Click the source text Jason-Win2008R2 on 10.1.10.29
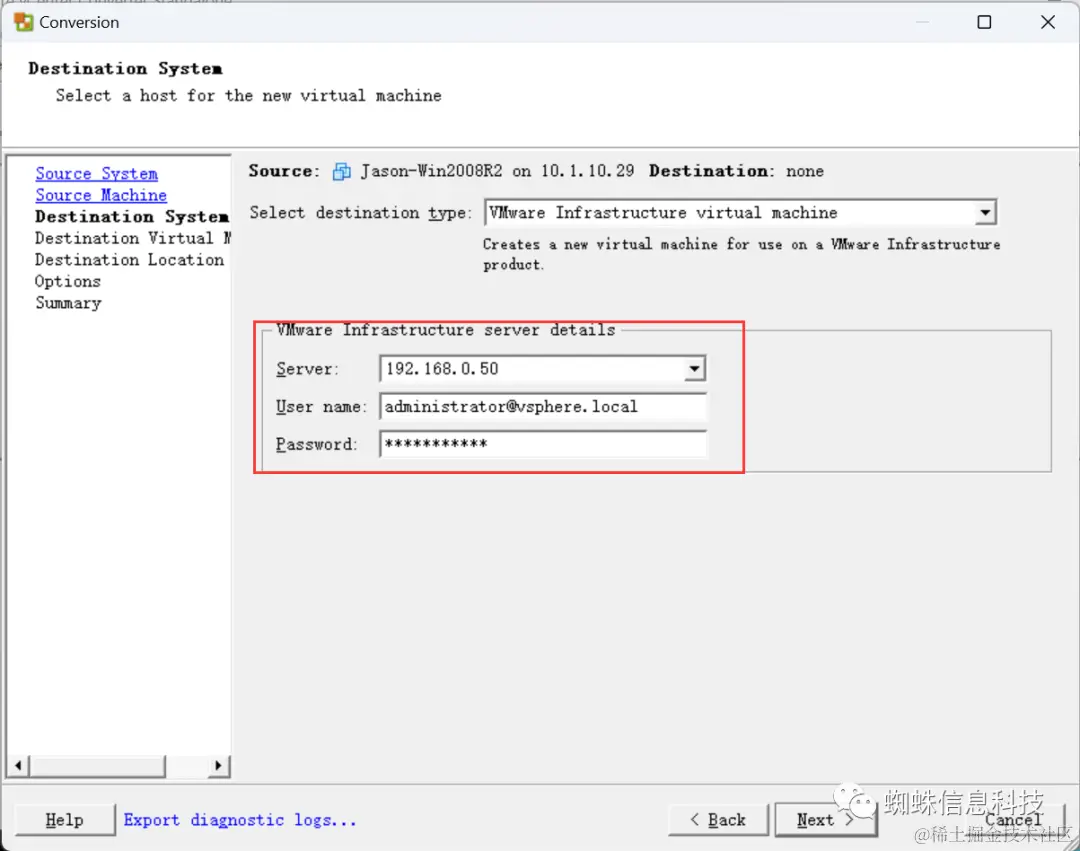The height and width of the screenshot is (851, 1080). click(497, 171)
